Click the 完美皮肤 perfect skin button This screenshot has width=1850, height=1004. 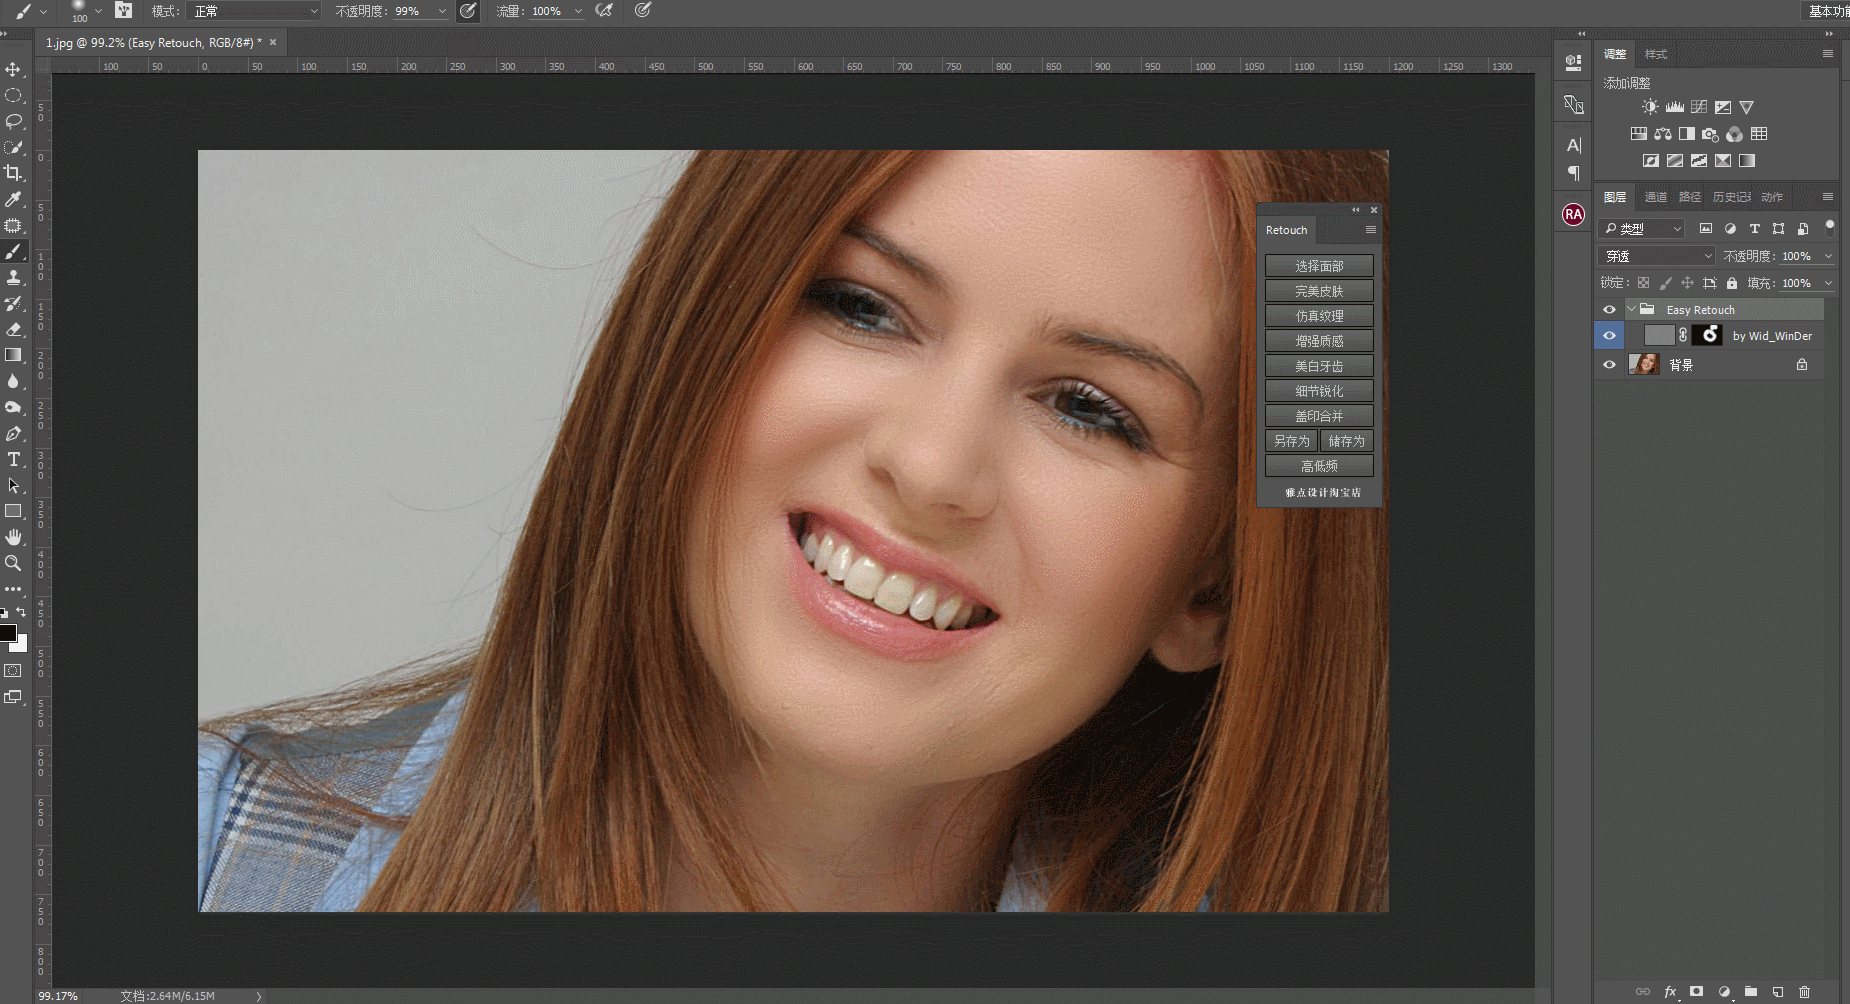[1319, 290]
